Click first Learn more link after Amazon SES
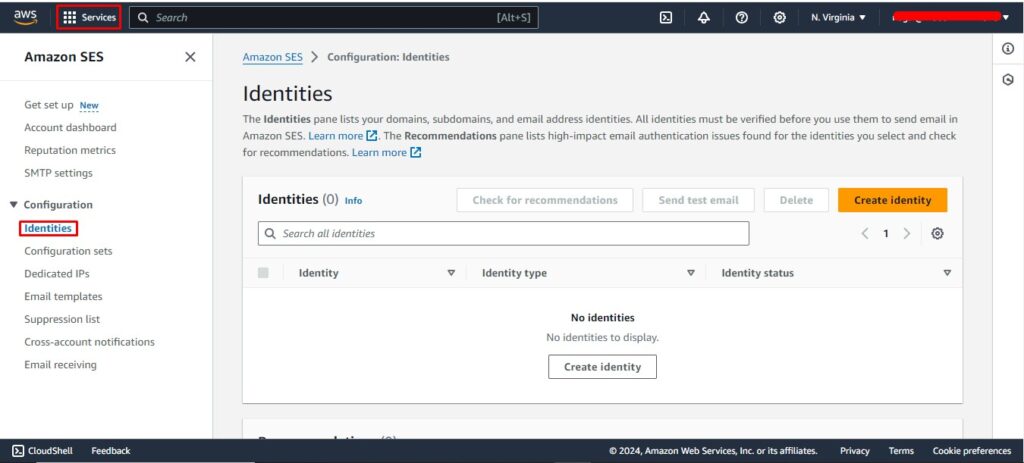 335,136
